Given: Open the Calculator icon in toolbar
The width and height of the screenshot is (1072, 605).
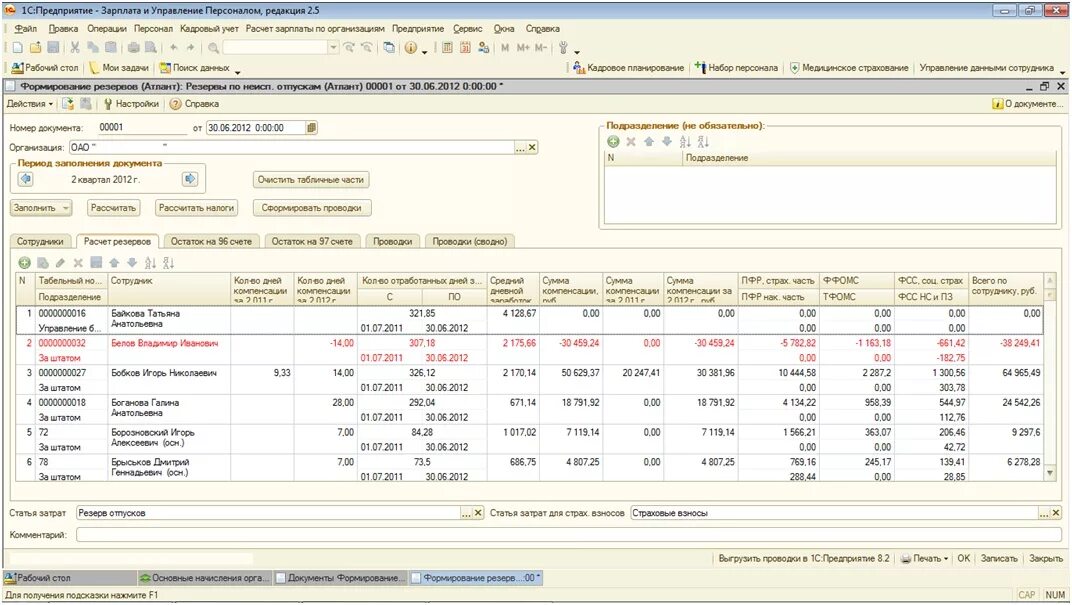Looking at the screenshot, I should tap(447, 48).
